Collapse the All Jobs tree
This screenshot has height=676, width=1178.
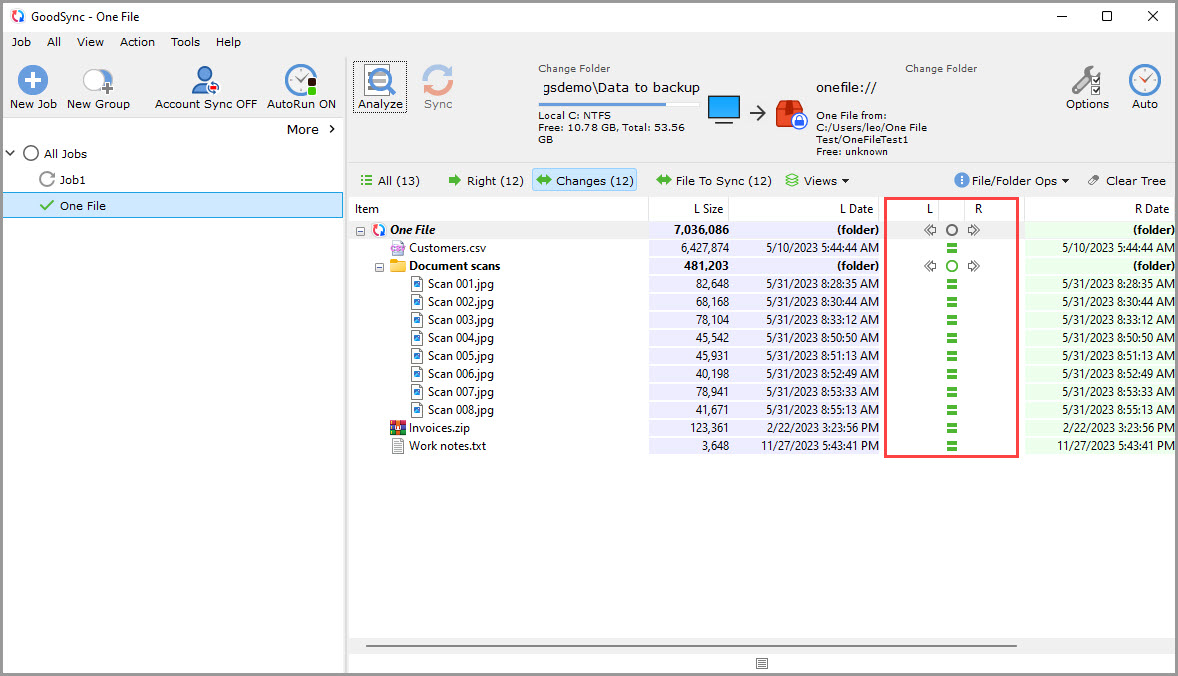coord(11,153)
